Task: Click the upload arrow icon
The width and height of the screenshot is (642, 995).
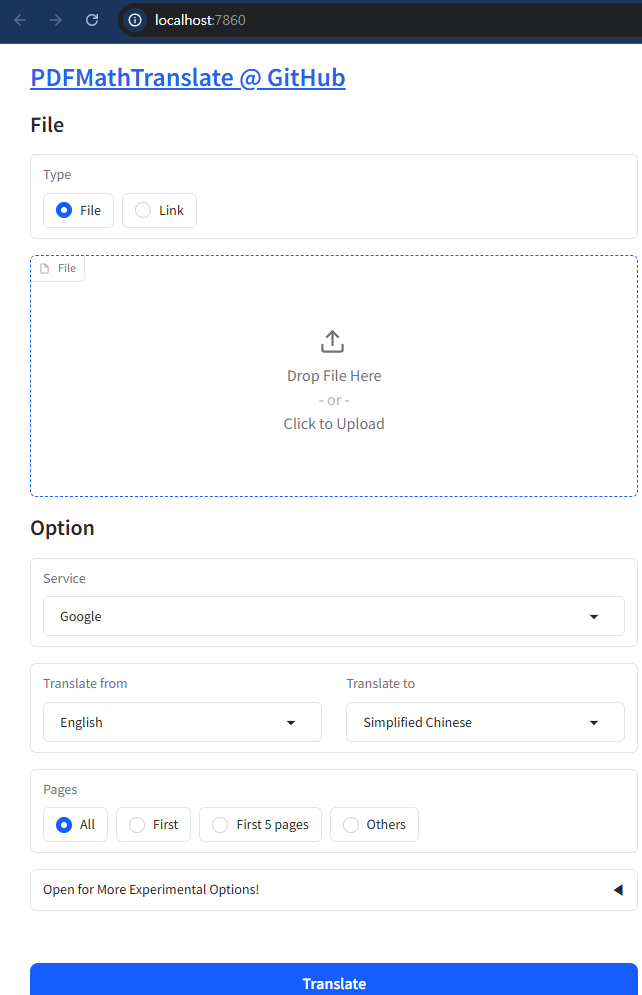Action: pos(332,341)
